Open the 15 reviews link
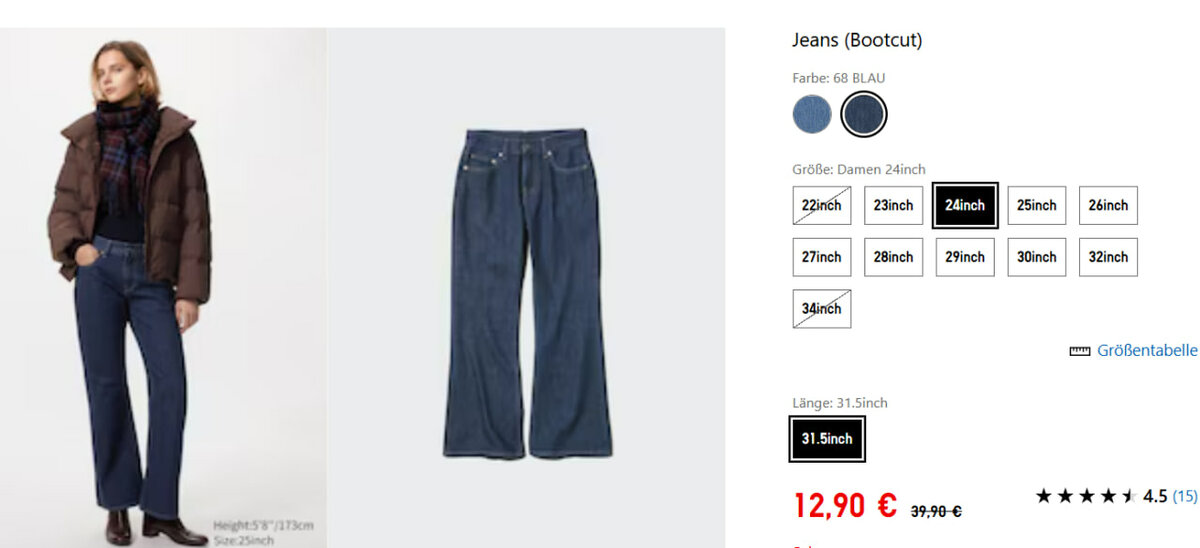 click(1185, 496)
